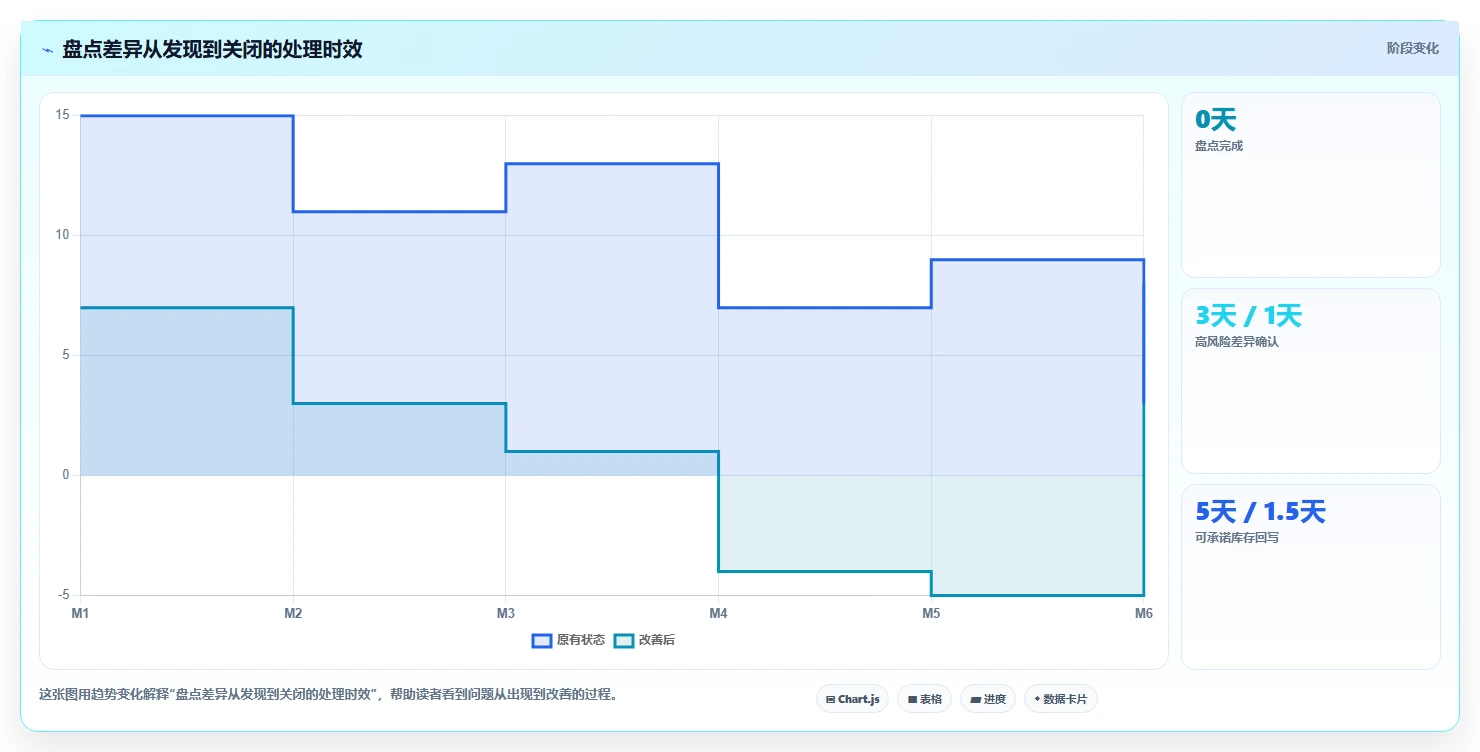Select the Chart.js tag button
The image size is (1480, 752).
(852, 699)
